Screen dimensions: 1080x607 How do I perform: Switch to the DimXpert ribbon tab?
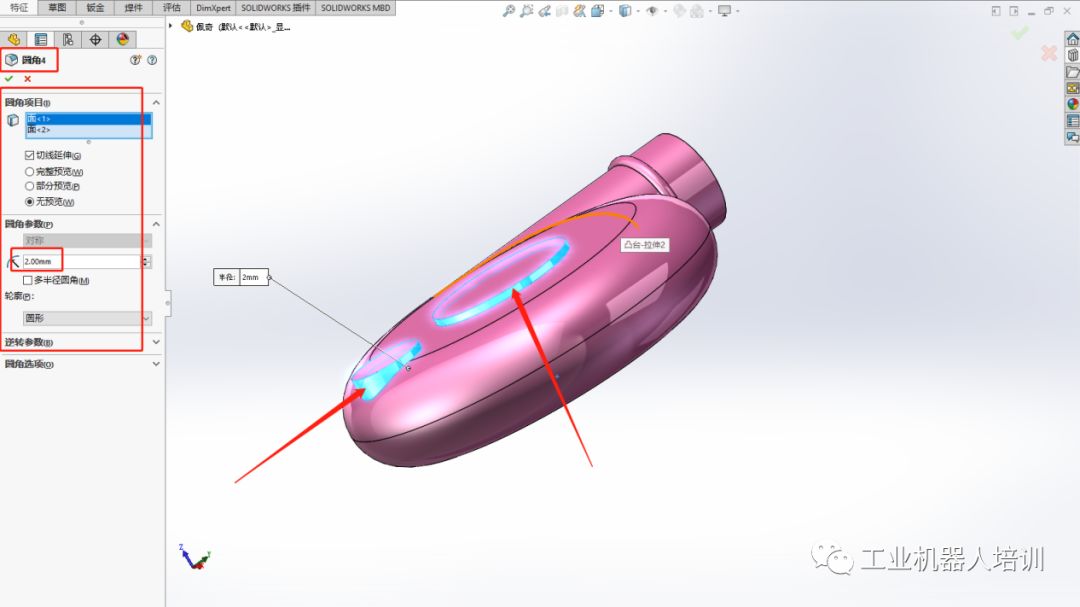213,8
